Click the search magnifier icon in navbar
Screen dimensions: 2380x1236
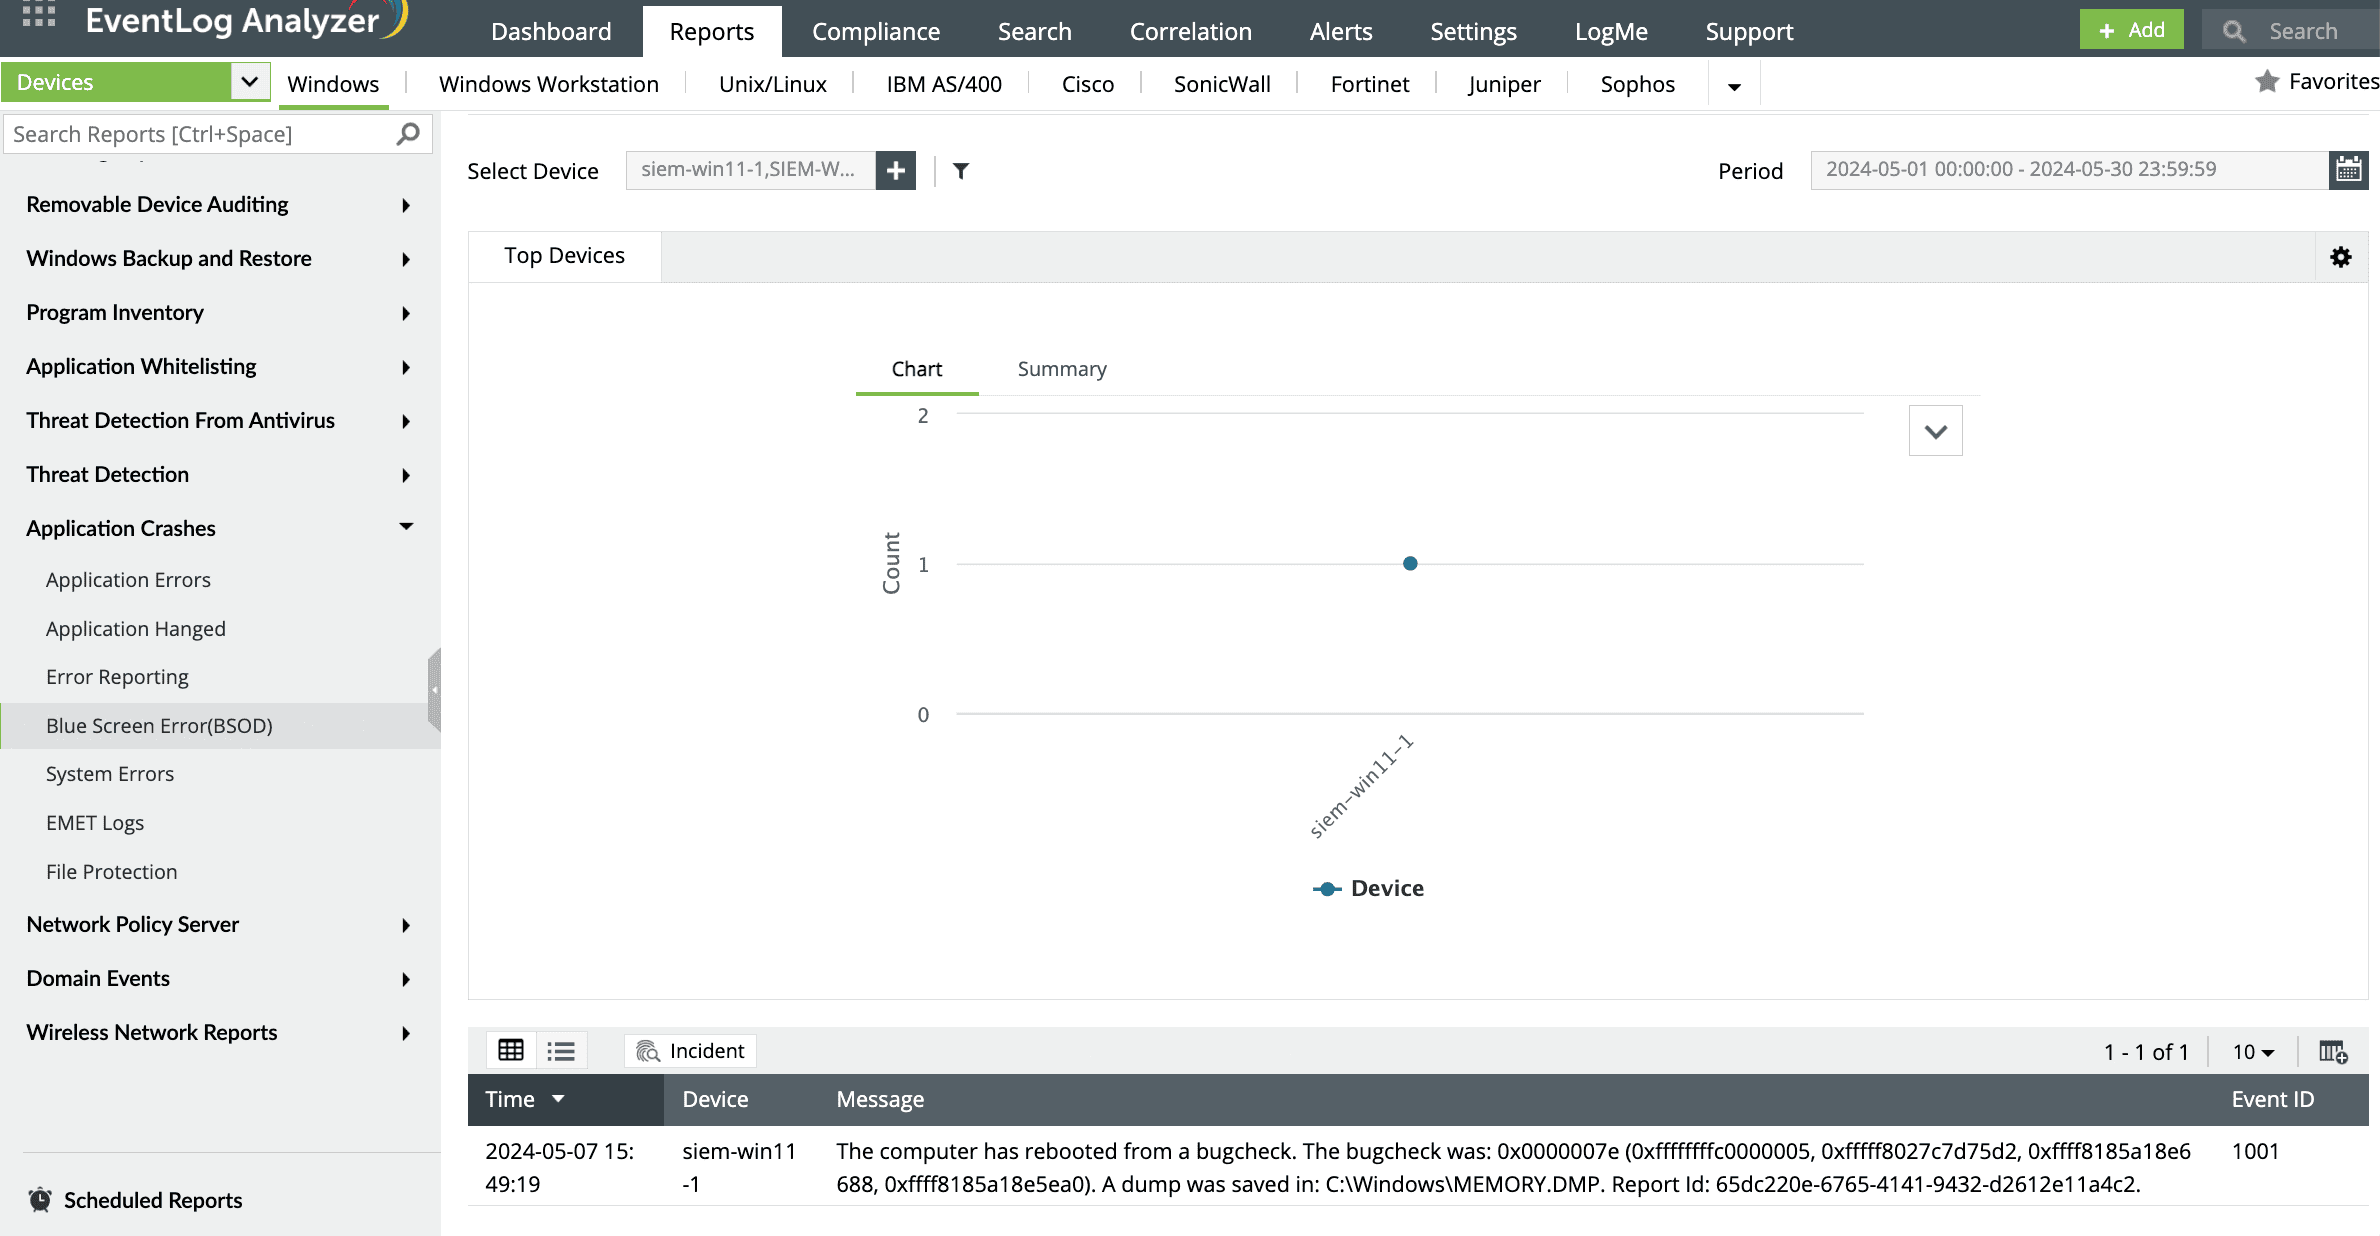point(2234,28)
